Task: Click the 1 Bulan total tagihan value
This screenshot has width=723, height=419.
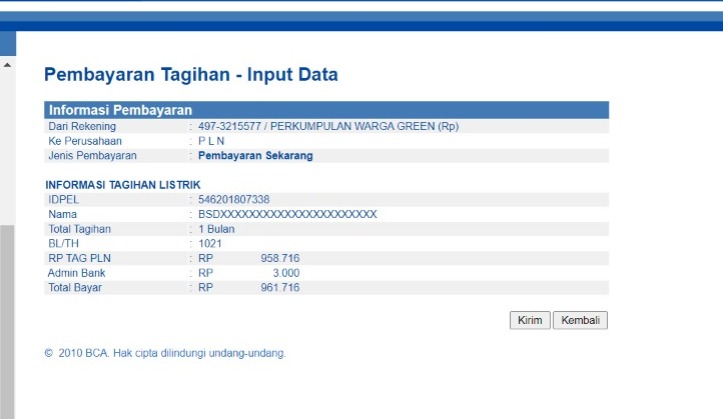Action: tap(215, 229)
